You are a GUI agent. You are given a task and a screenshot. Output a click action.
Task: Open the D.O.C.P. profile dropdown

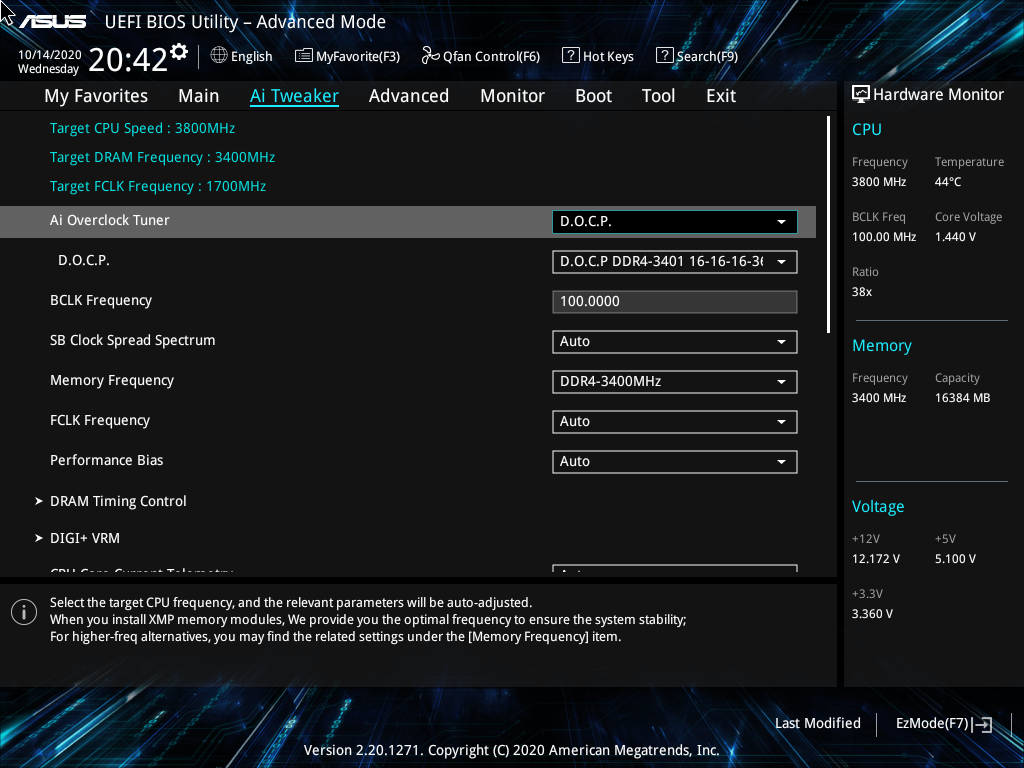tap(675, 262)
